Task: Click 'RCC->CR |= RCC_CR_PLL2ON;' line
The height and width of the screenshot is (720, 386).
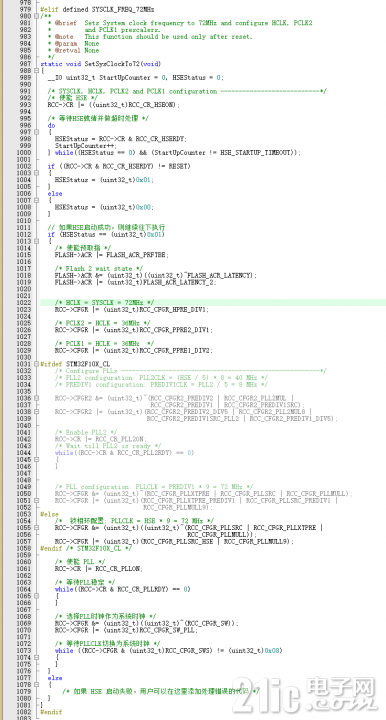Action: [101, 439]
